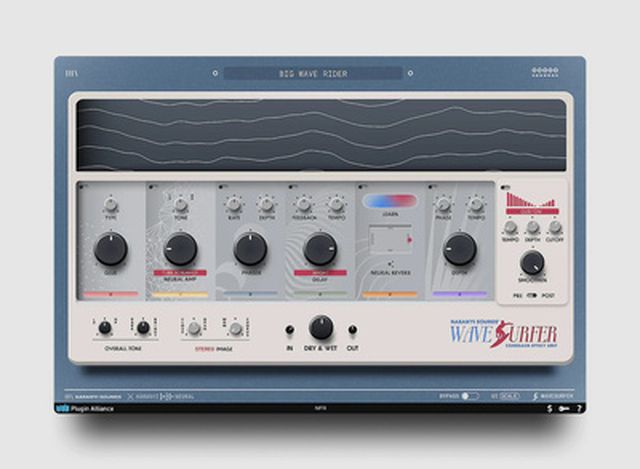Toggle the SMOOTHEN section power switch
The height and width of the screenshot is (469, 640).
click(505, 188)
